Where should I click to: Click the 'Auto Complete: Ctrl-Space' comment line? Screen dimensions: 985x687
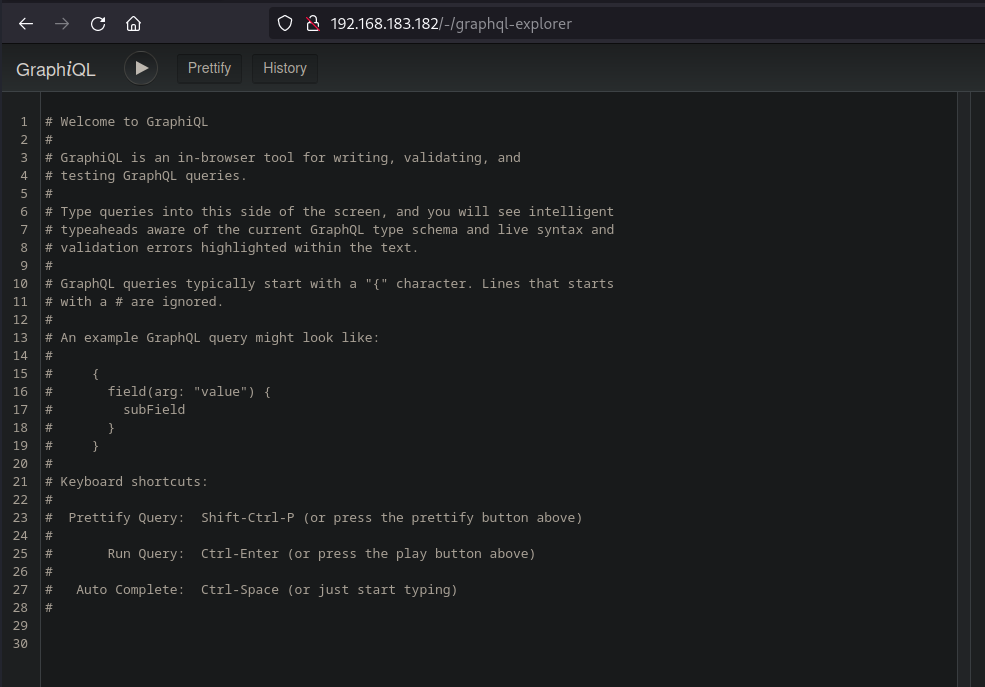(266, 590)
